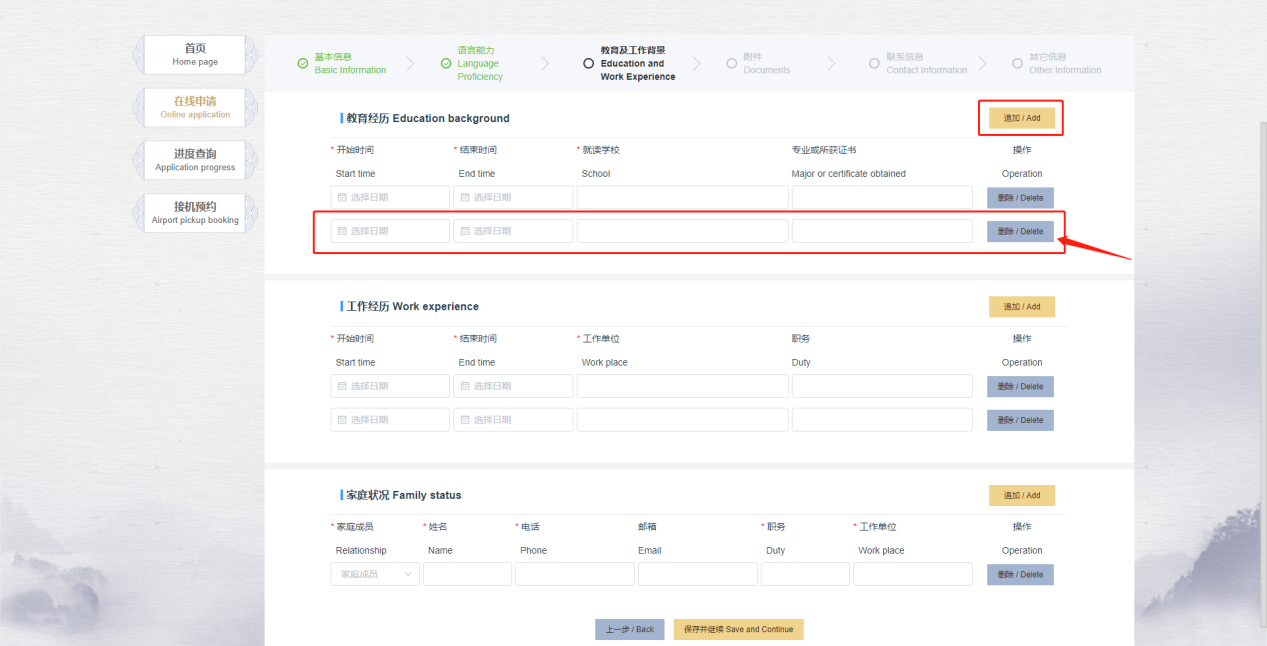The height and width of the screenshot is (646, 1267).
Task: Click the Basic Information green check icon
Action: pos(303,64)
